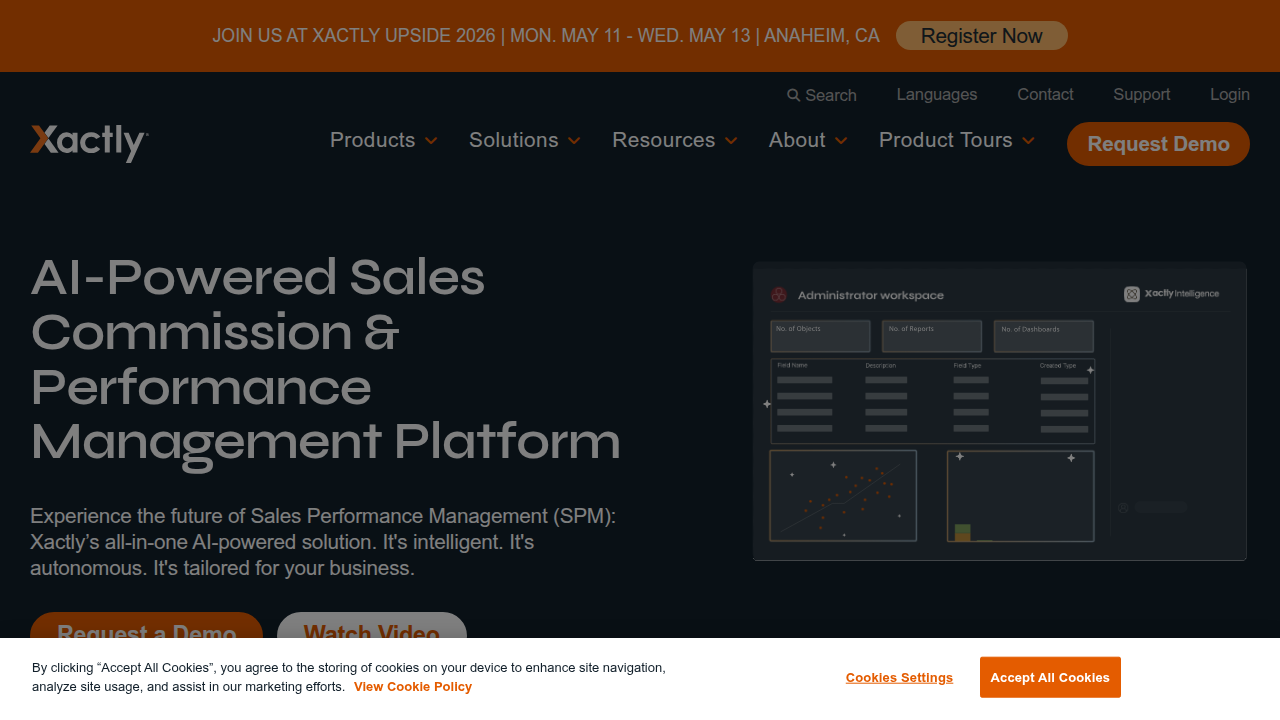The width and height of the screenshot is (1280, 720).
Task: Open Cookies Settings
Action: 899,677
